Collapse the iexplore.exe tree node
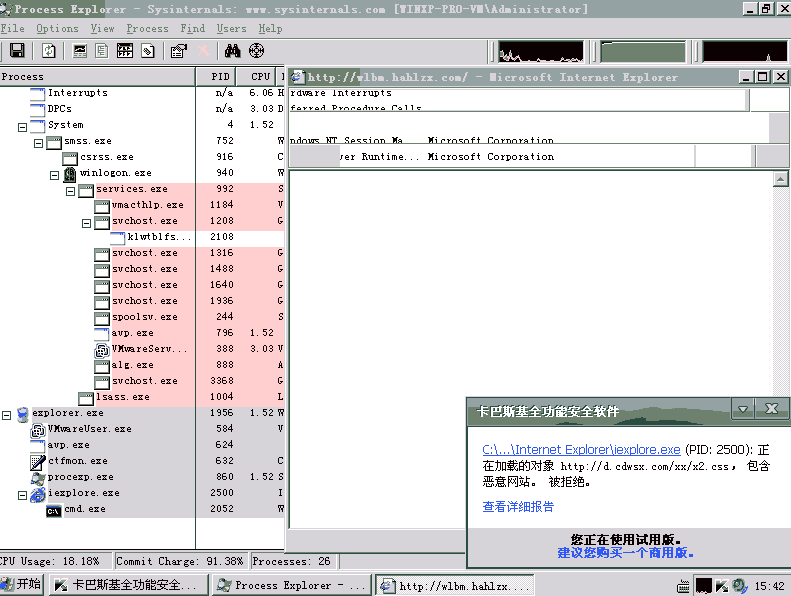 point(23,493)
